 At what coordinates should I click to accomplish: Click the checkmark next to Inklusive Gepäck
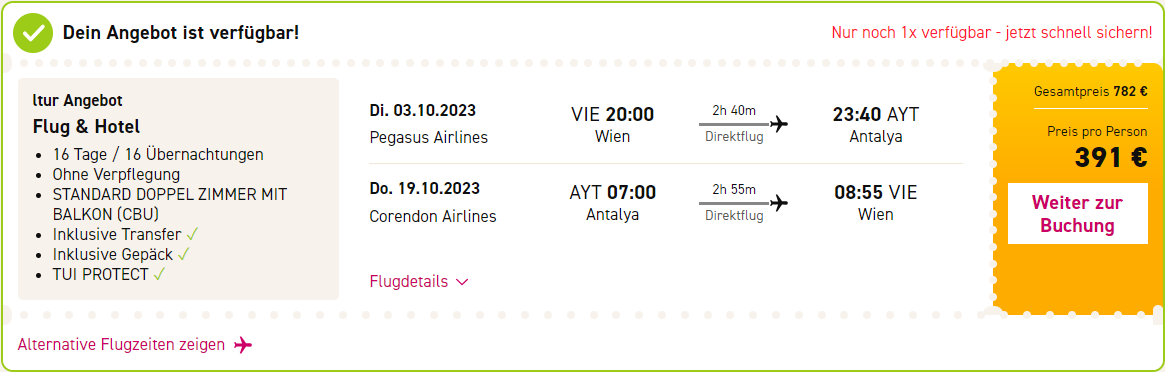[184, 255]
